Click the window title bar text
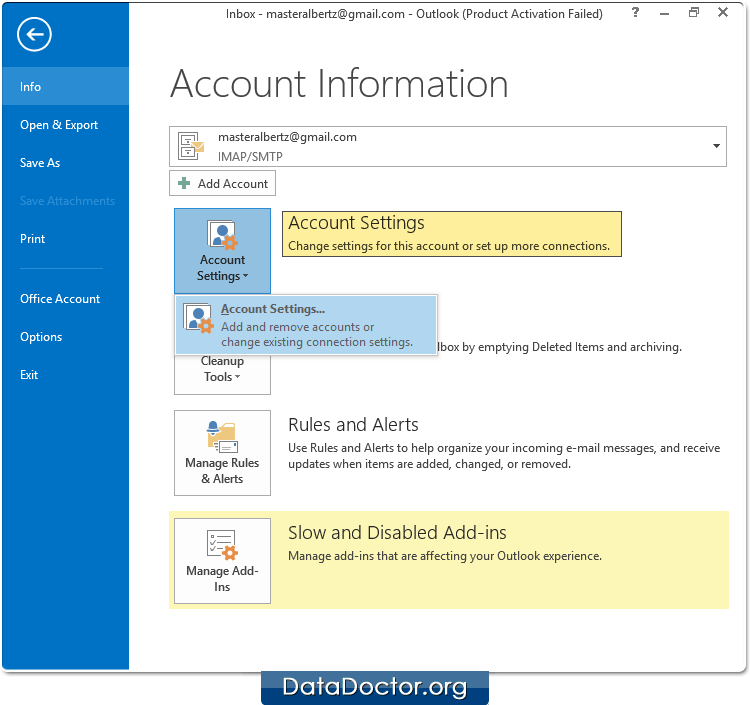The height and width of the screenshot is (705, 750). click(x=414, y=13)
